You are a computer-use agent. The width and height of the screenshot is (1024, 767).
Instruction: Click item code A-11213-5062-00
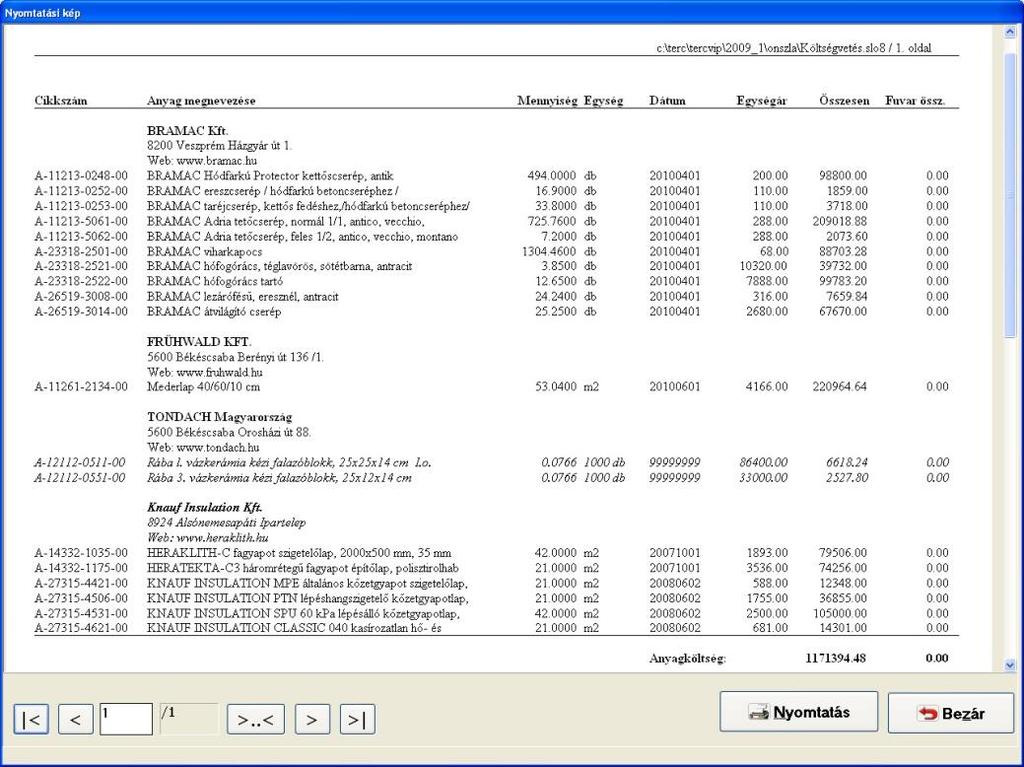pos(81,237)
